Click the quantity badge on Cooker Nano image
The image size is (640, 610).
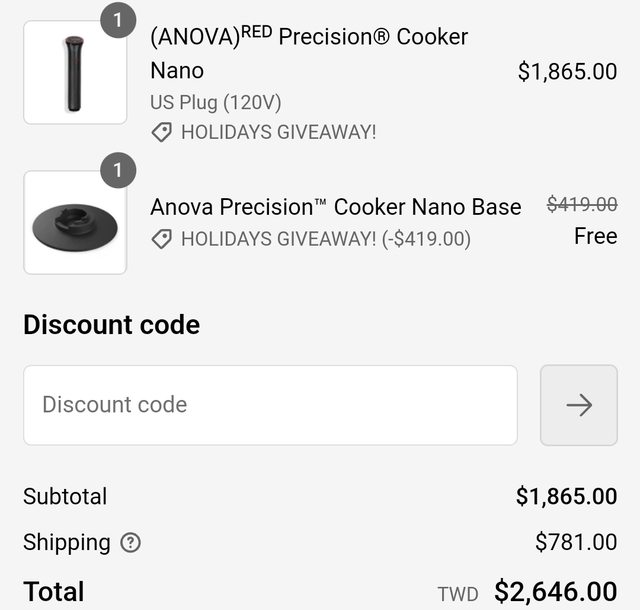coord(118,19)
